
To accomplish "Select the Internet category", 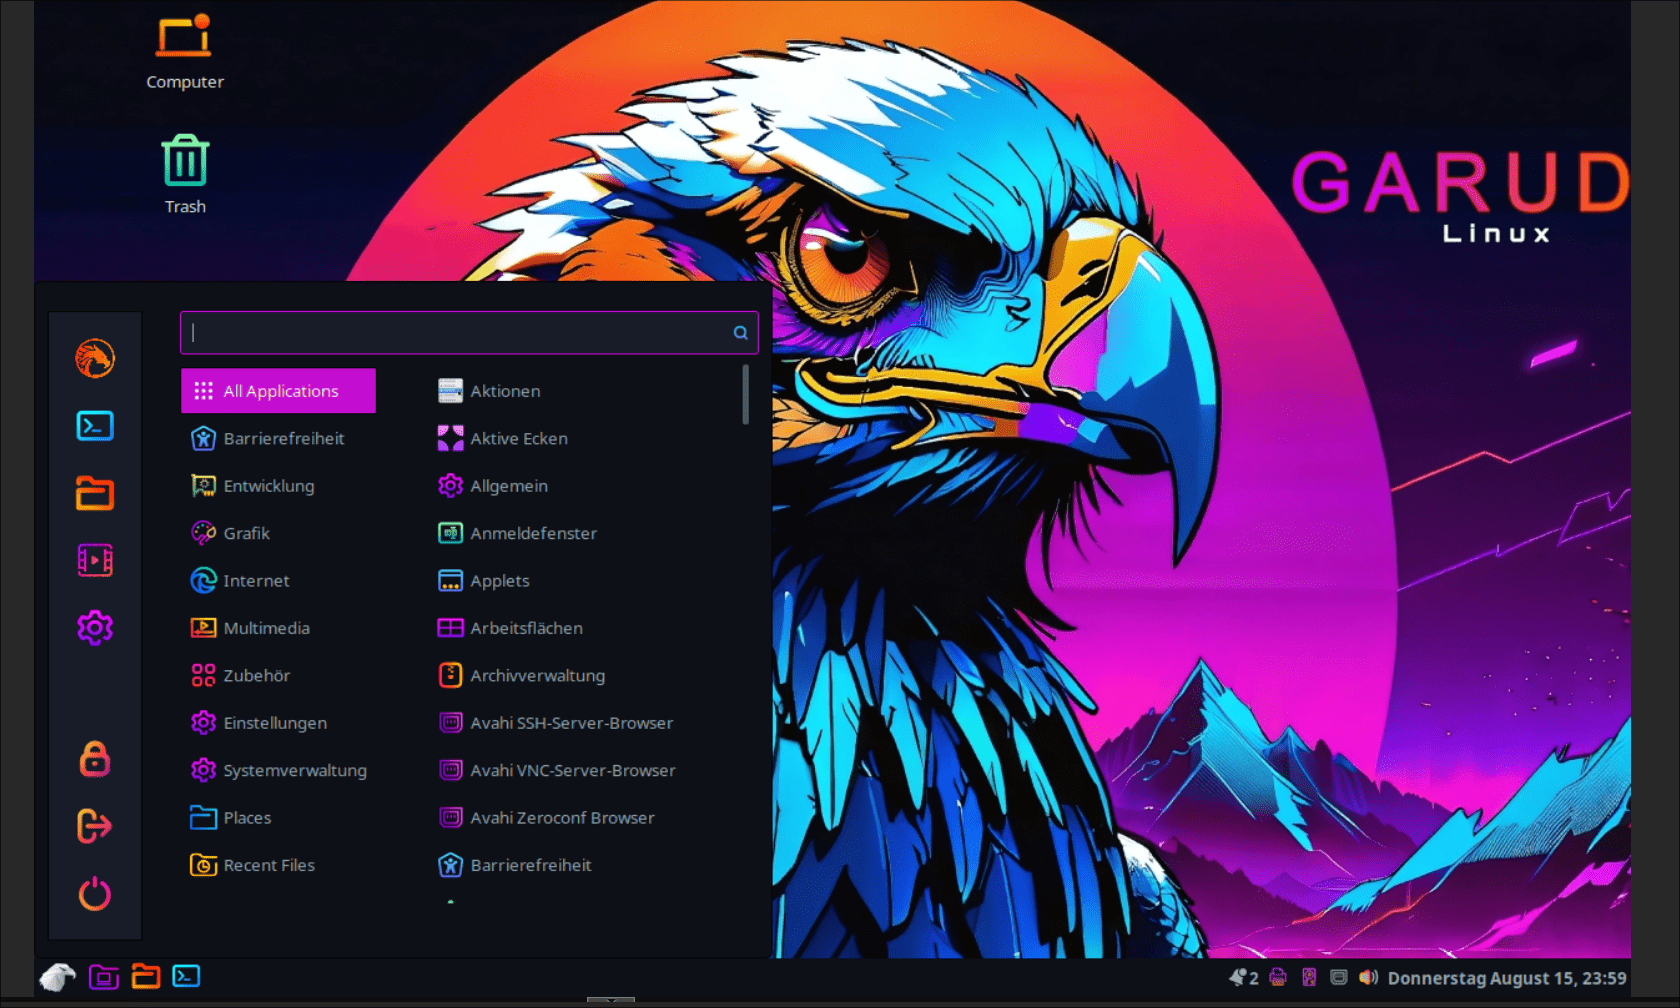I will (x=278, y=581).
